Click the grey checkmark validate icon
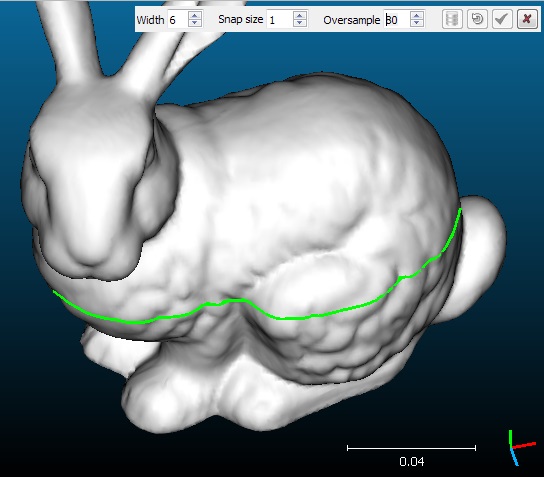The image size is (544, 477). pos(502,19)
